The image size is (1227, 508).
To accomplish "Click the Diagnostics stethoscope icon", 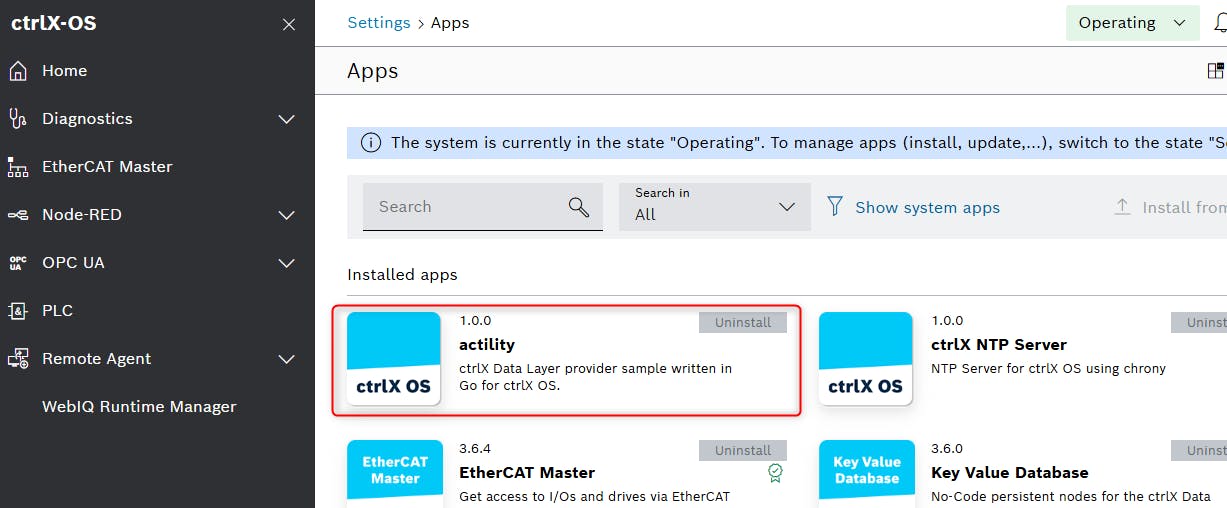I will click(18, 119).
